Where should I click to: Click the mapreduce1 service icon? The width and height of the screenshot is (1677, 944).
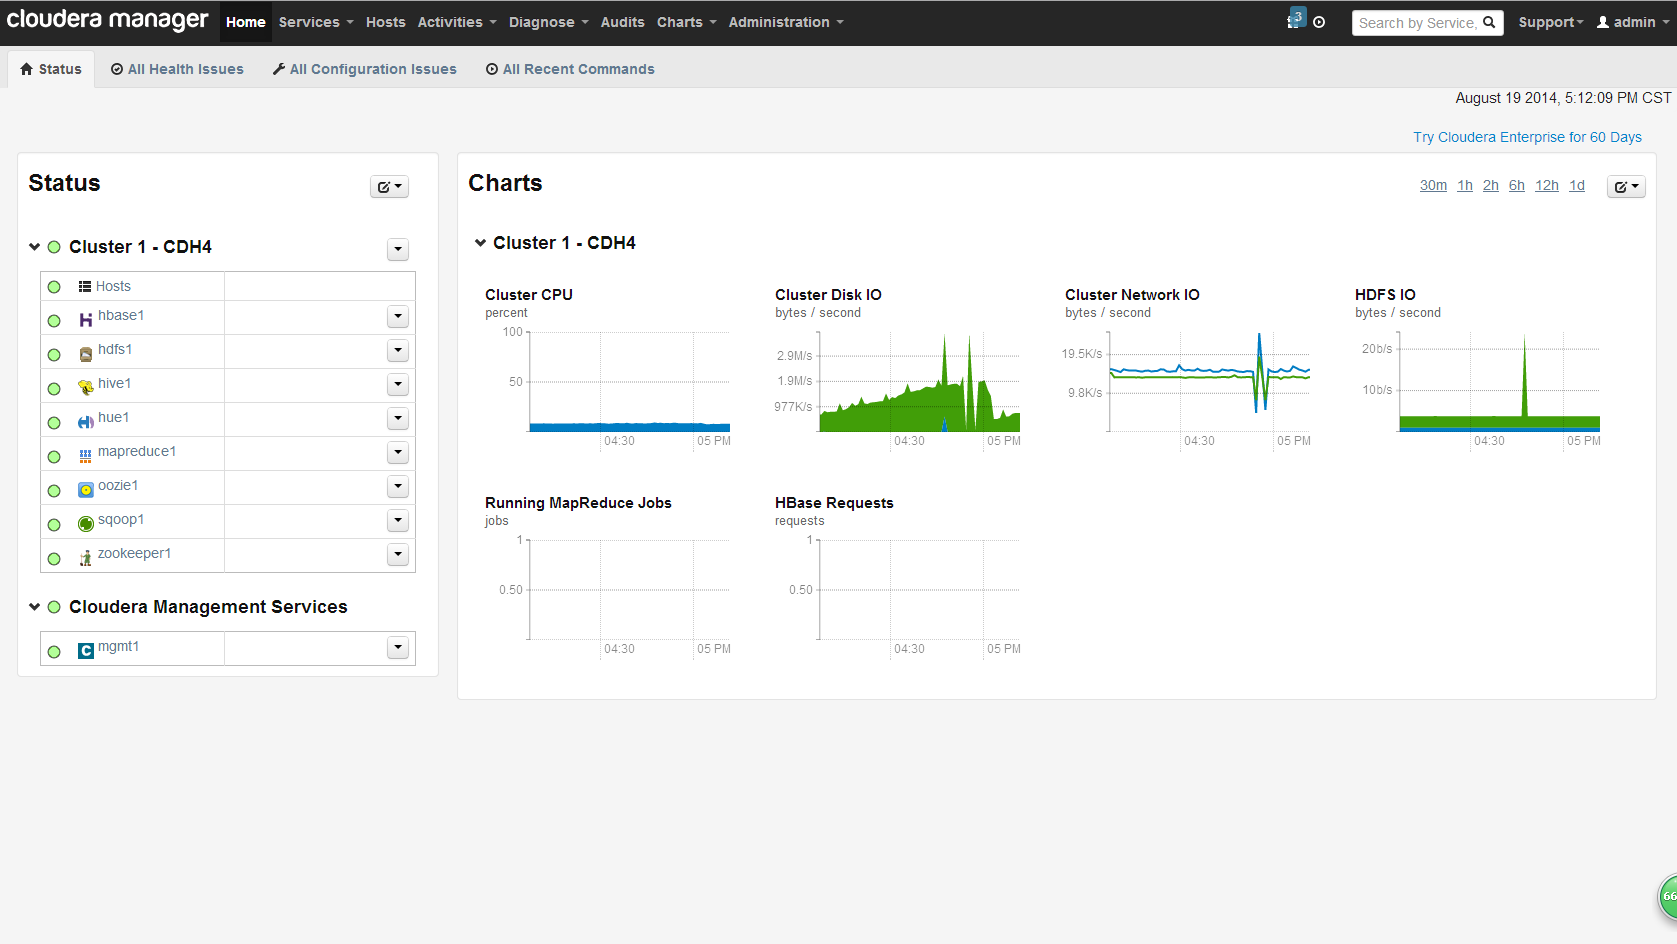pyautogui.click(x=86, y=456)
